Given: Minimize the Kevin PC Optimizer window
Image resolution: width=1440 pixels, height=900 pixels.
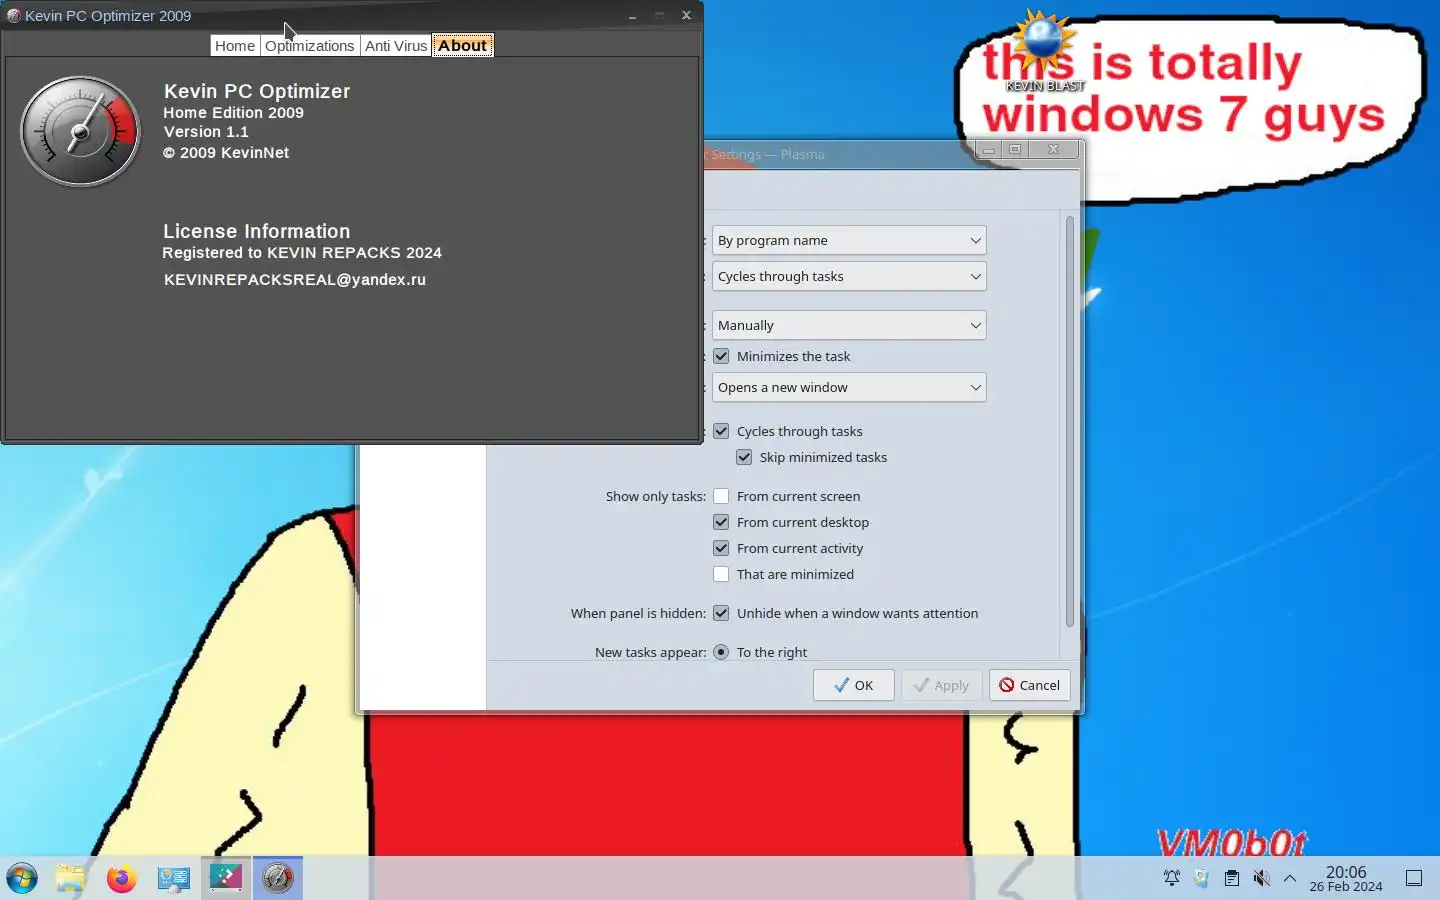Looking at the screenshot, I should pyautogui.click(x=632, y=16).
